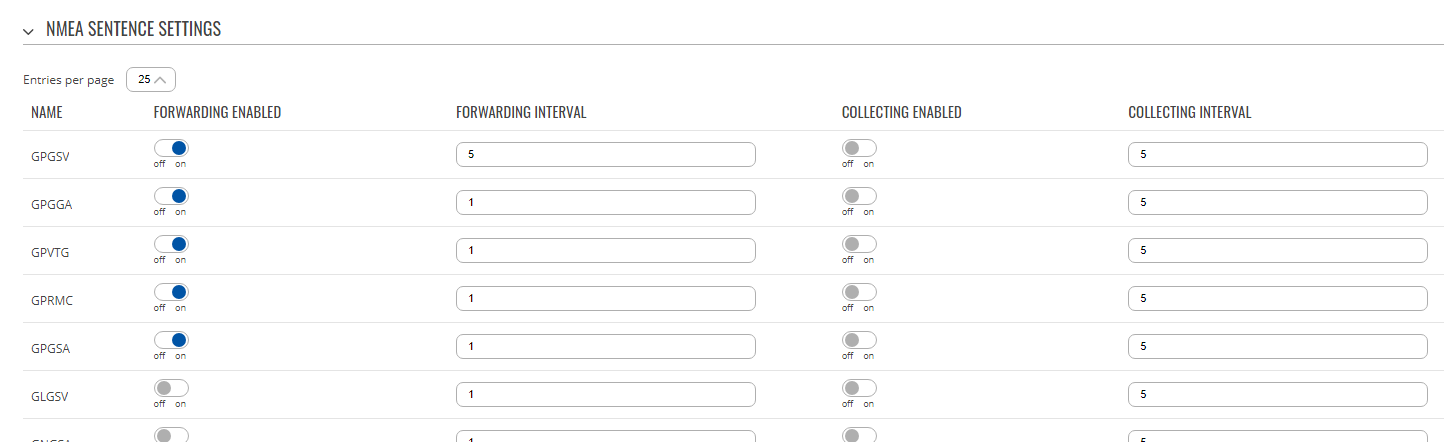
Task: Switch on GPRMC collecting
Action: coord(859,292)
